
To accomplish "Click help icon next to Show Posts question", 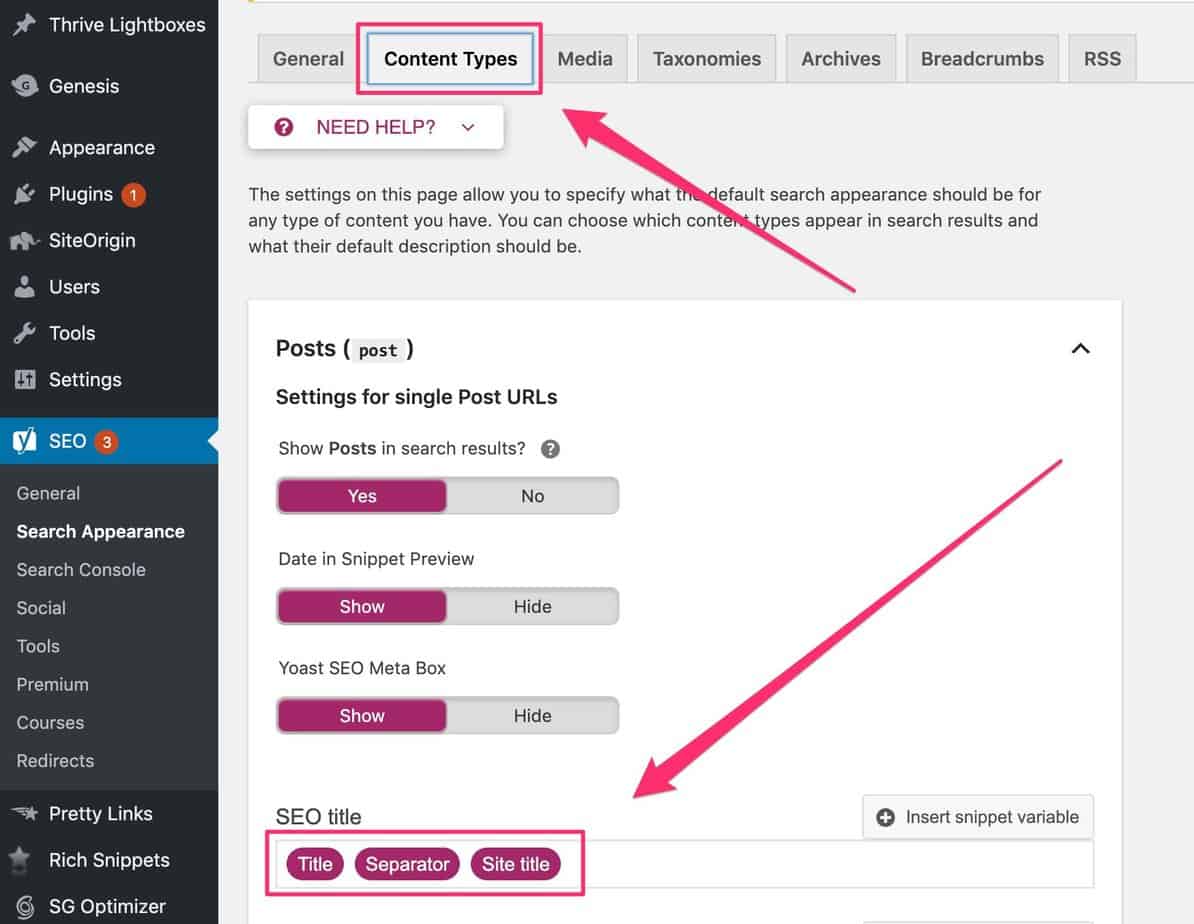I will click(x=550, y=449).
